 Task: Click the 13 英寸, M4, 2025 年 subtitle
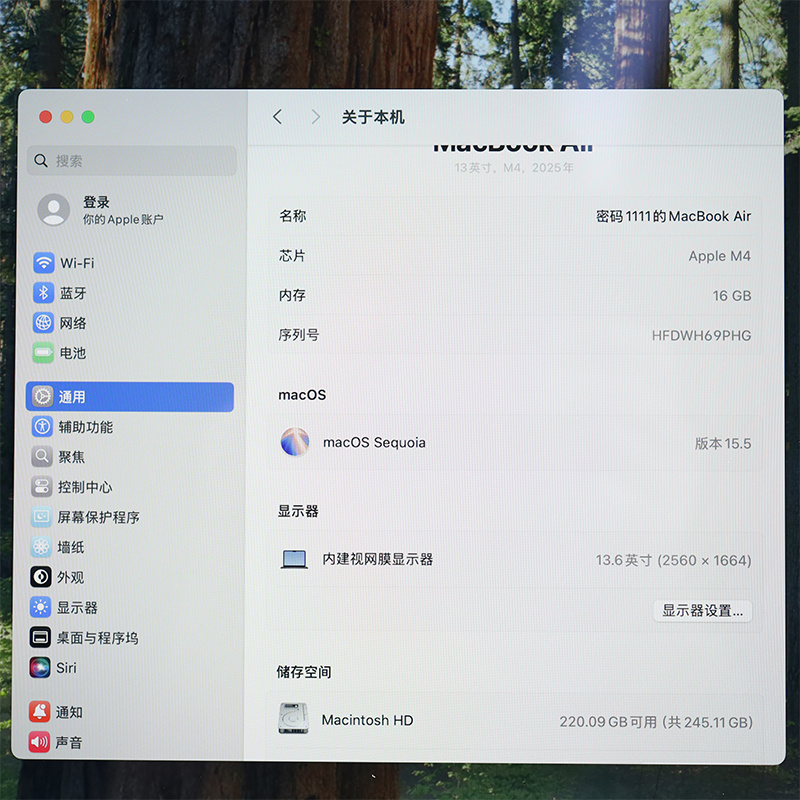tap(514, 168)
